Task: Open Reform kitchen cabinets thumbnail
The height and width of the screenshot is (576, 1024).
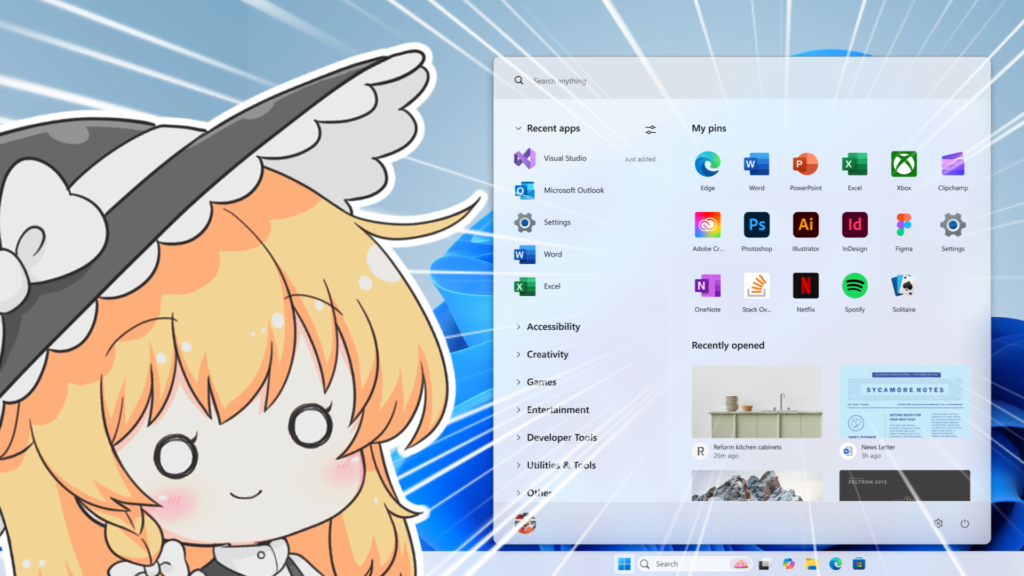Action: click(x=756, y=401)
